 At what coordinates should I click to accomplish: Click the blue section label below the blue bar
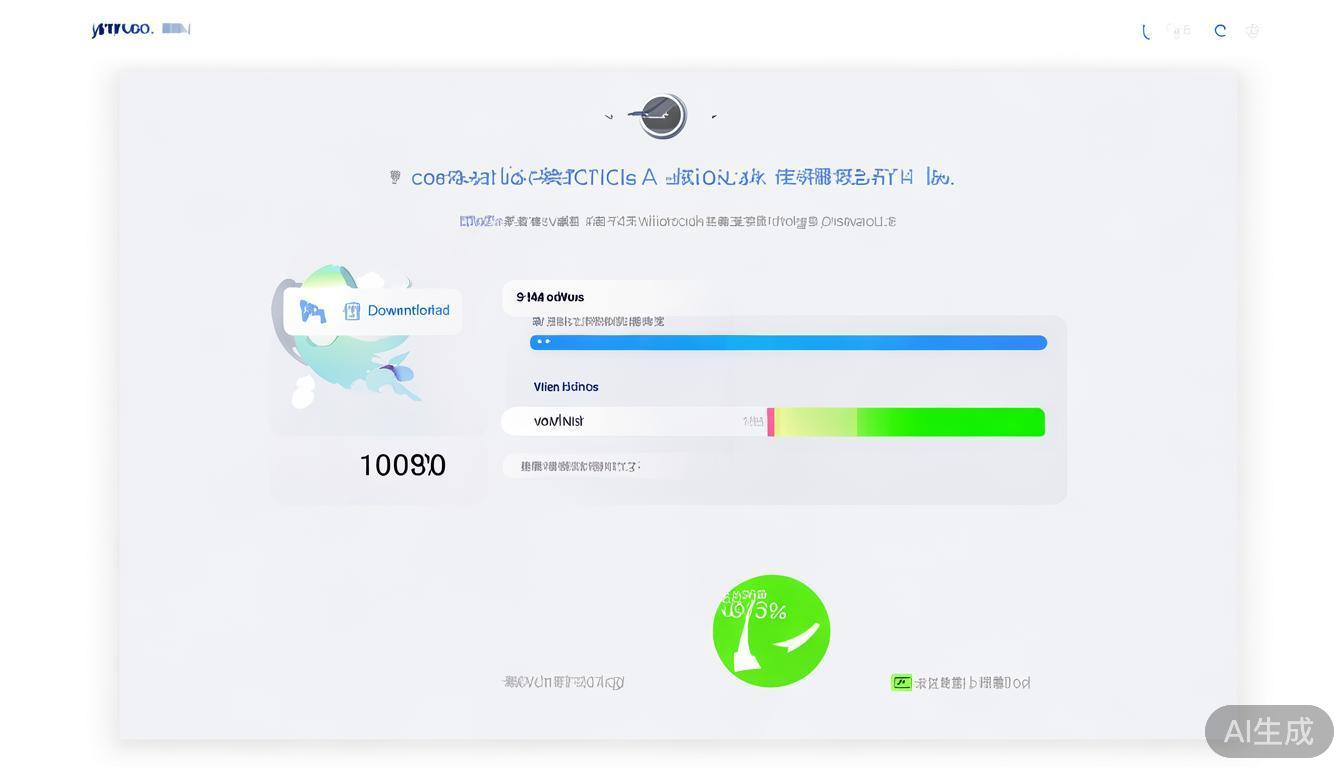pyautogui.click(x=566, y=387)
